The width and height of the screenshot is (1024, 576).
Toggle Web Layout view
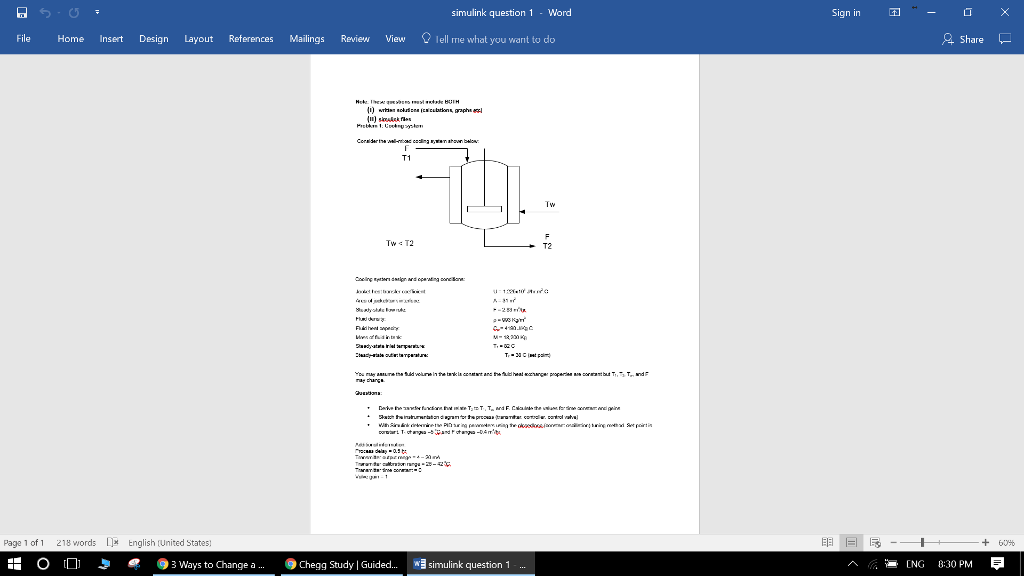point(873,542)
